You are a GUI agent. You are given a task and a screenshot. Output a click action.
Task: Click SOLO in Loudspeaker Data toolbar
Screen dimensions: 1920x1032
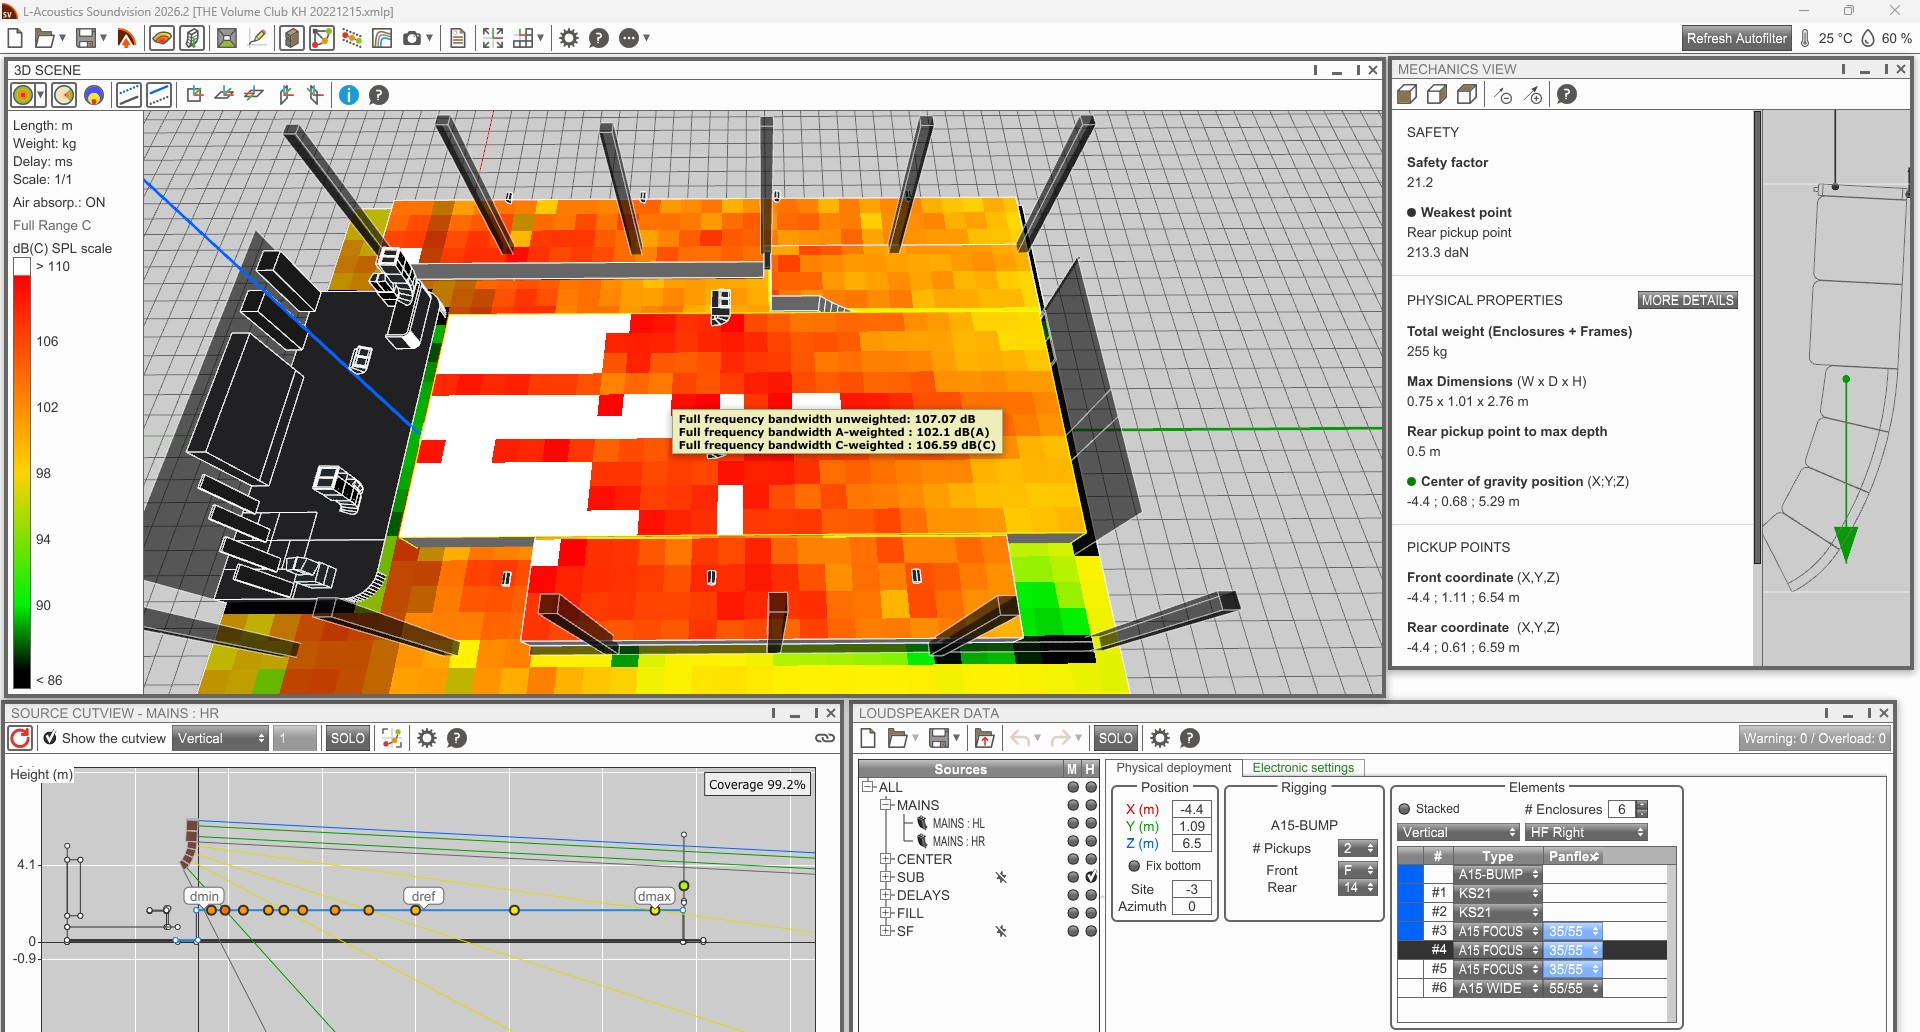(1116, 738)
